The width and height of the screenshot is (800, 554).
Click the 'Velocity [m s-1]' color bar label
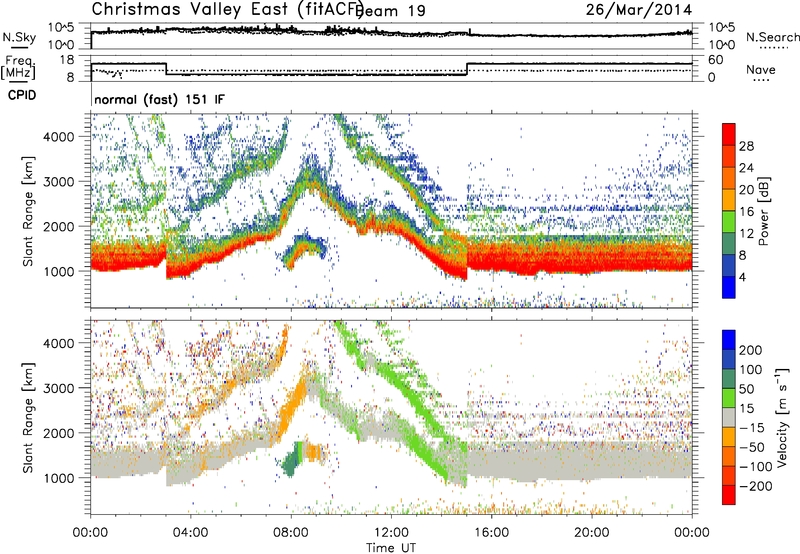[782, 417]
